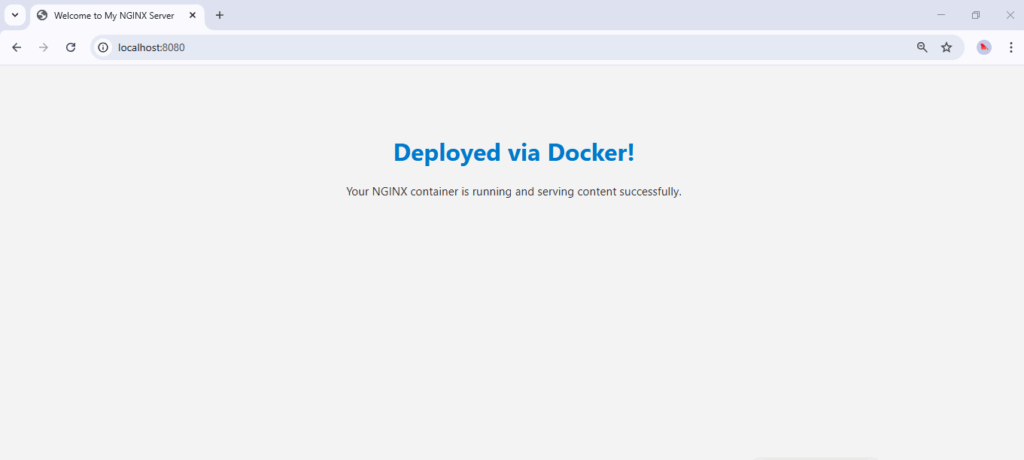The width and height of the screenshot is (1024, 460).
Task: Close the browser window
Action: click(1009, 15)
